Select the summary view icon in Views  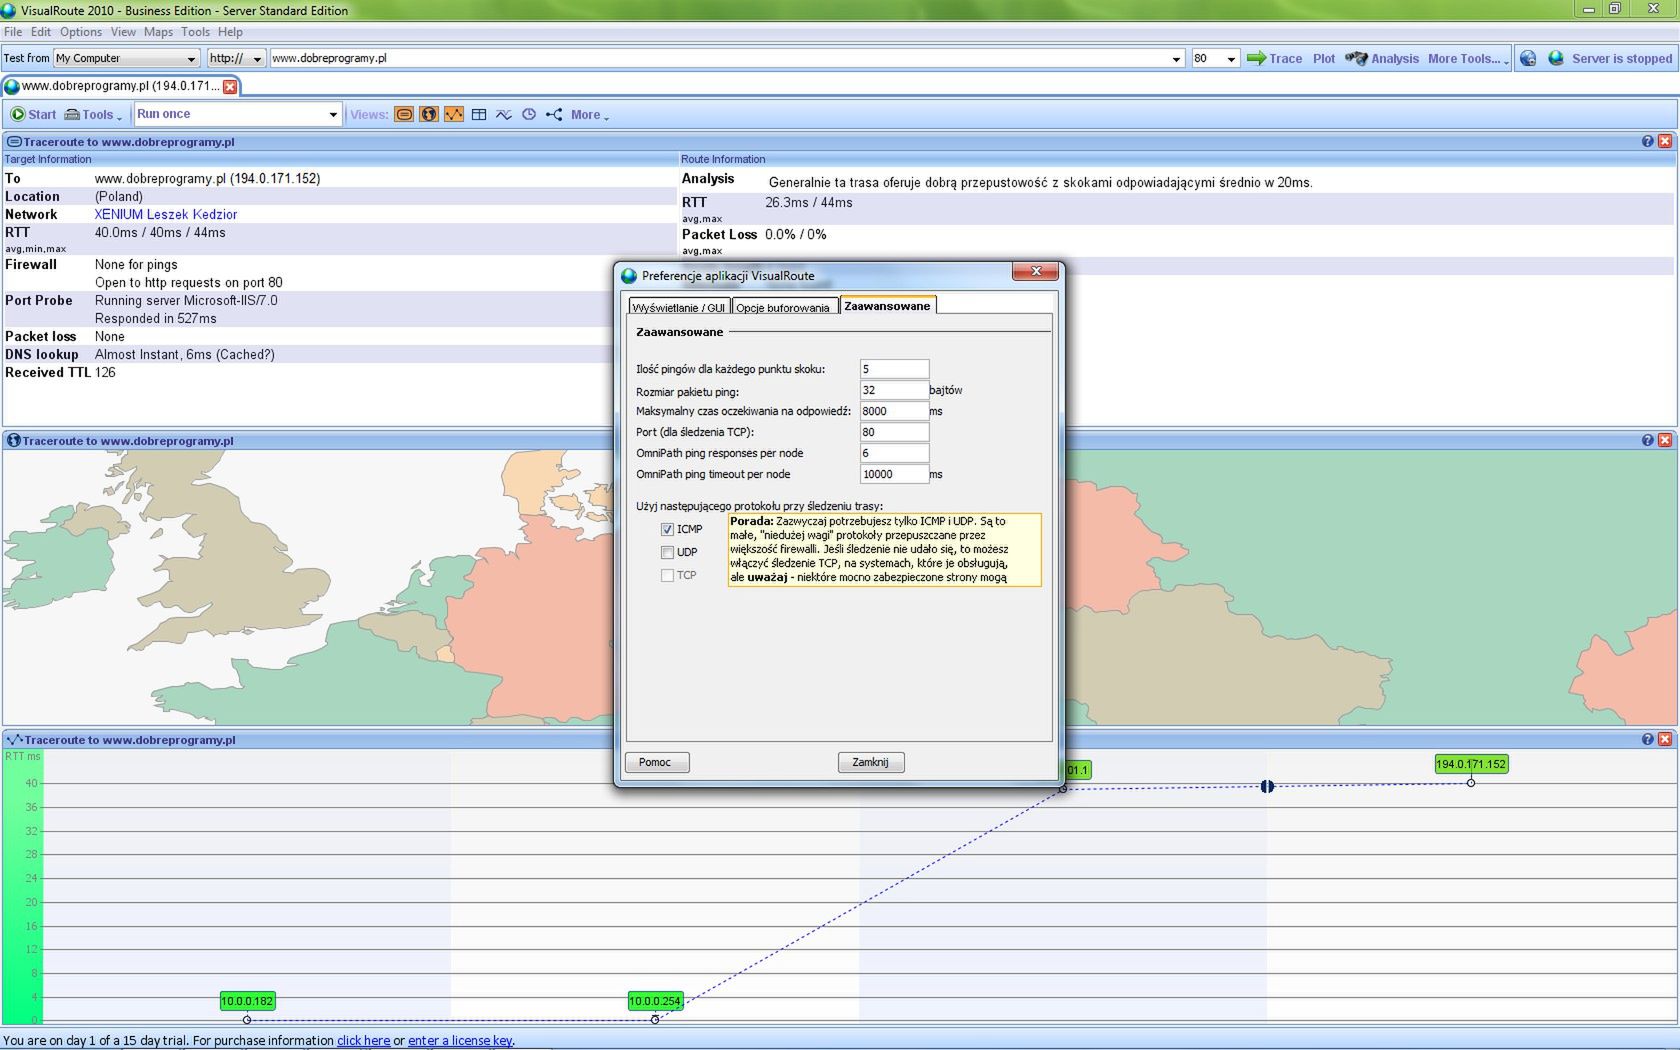coord(404,115)
